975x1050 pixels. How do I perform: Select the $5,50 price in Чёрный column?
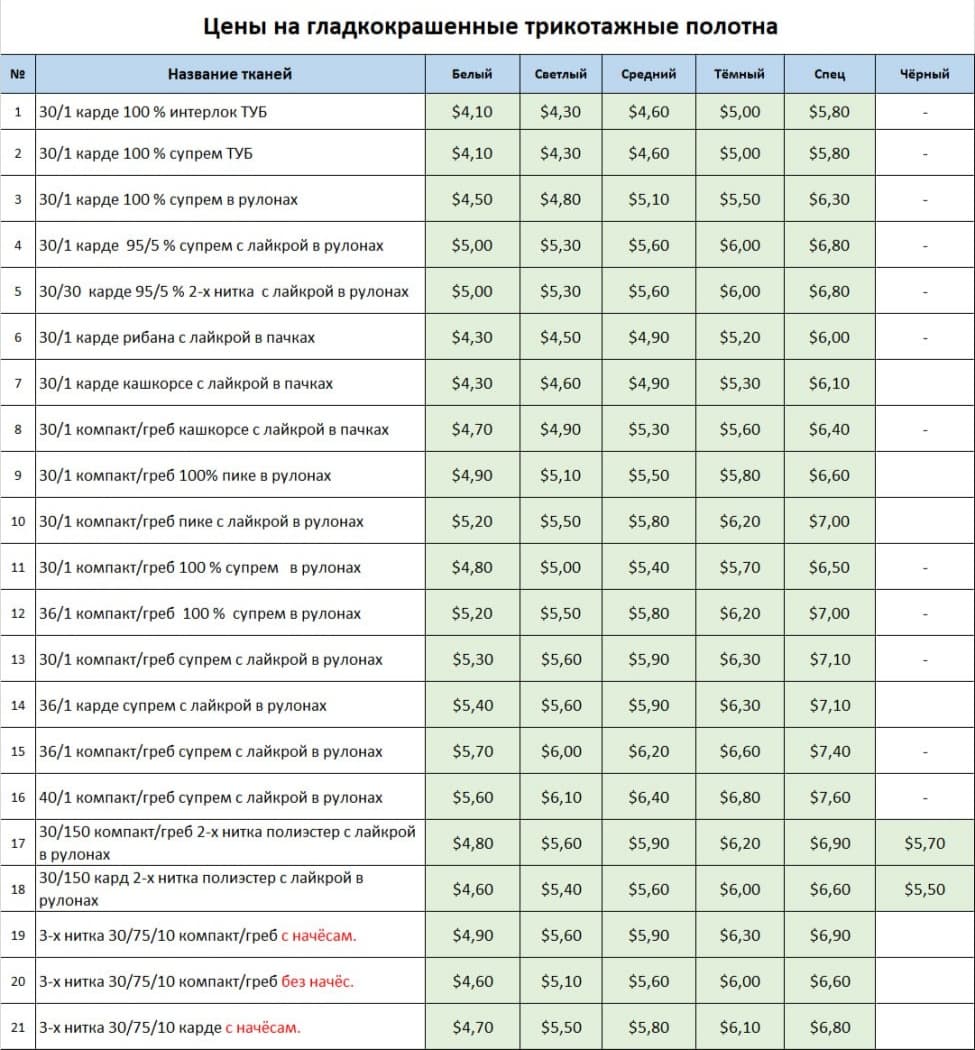click(x=925, y=889)
